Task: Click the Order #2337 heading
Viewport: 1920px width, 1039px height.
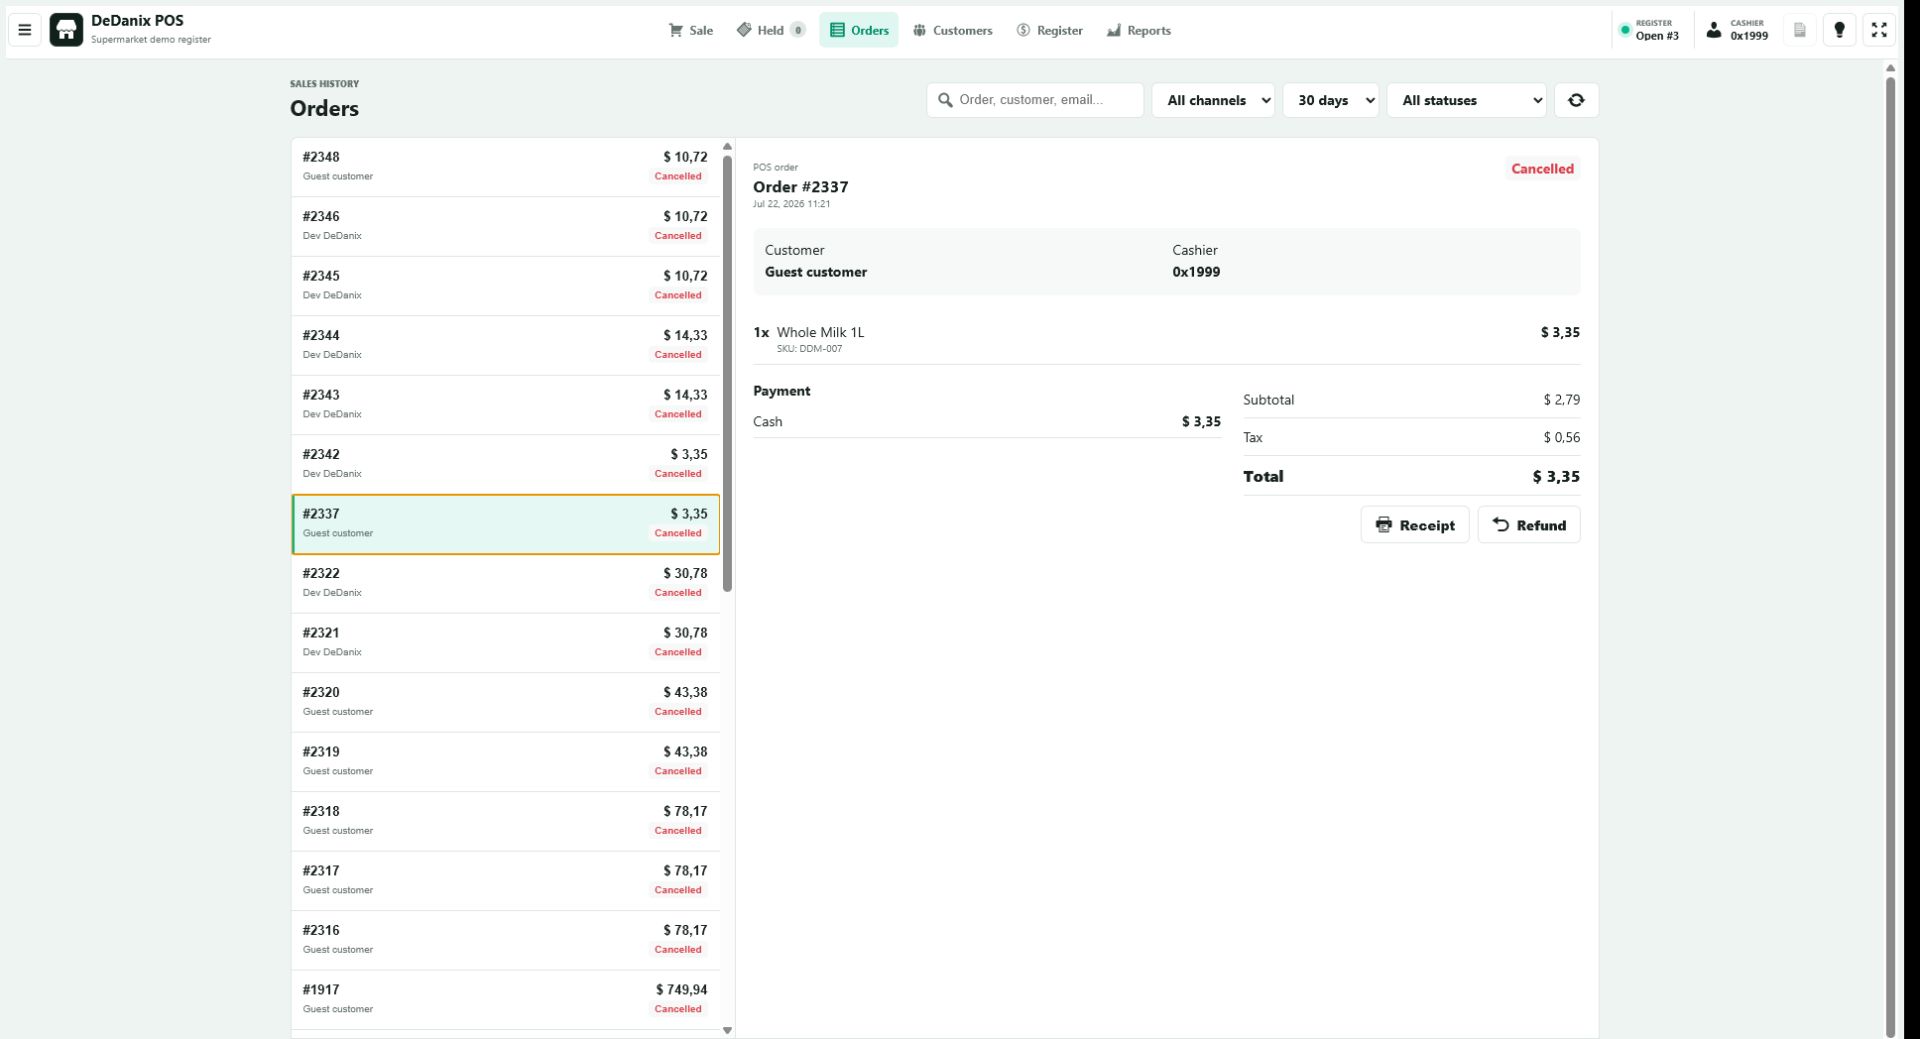Action: point(800,187)
